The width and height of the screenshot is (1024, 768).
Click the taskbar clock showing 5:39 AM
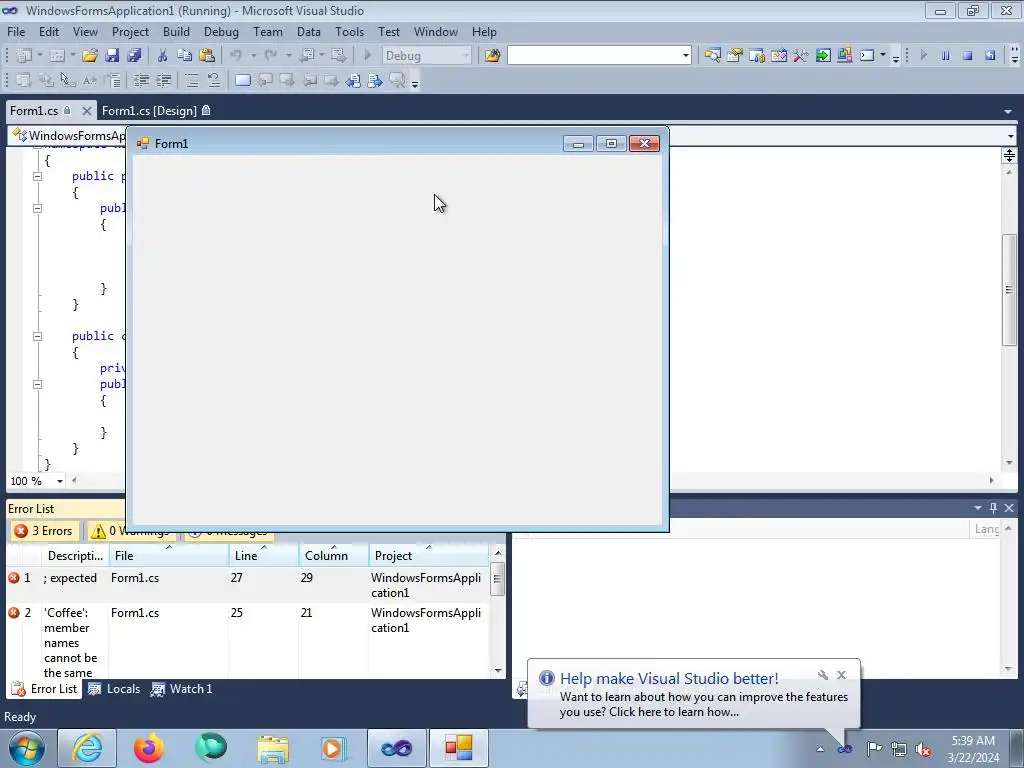coord(973,749)
